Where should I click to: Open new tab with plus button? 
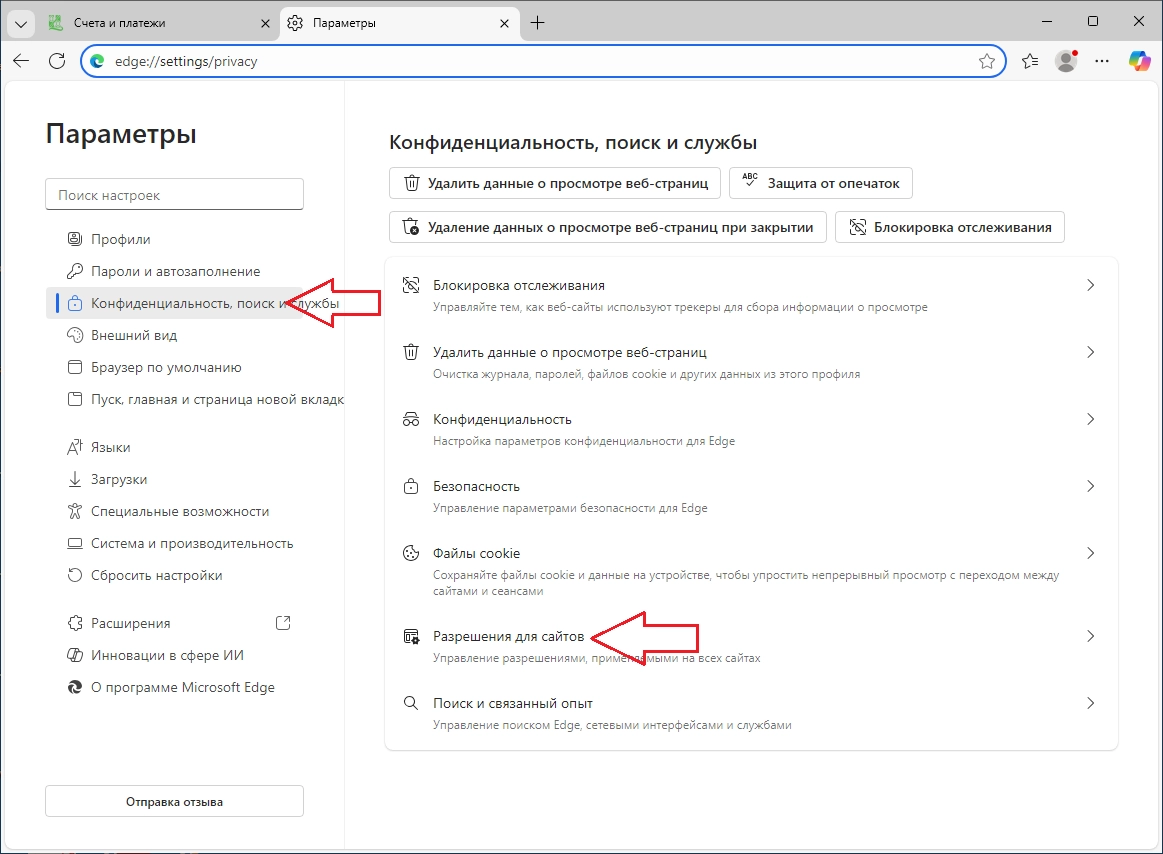coord(537,22)
